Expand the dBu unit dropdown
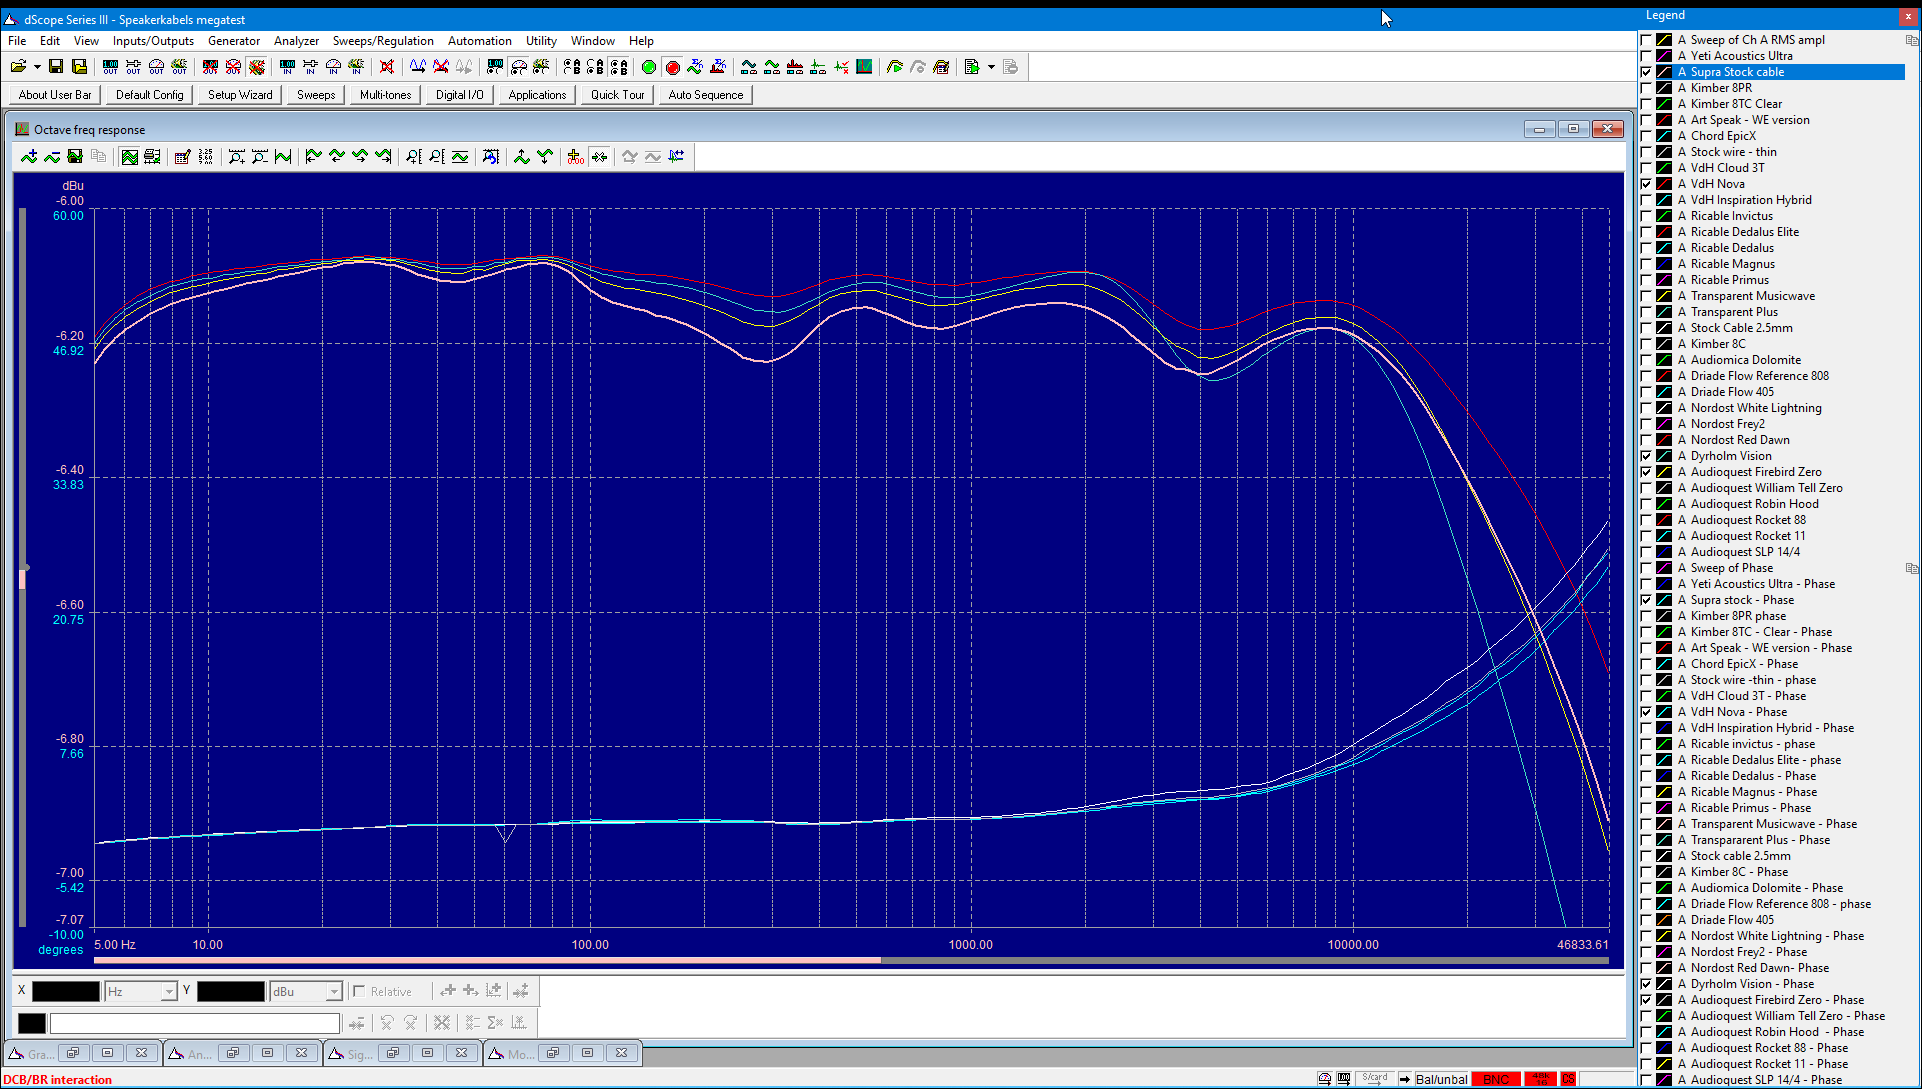 tap(334, 991)
